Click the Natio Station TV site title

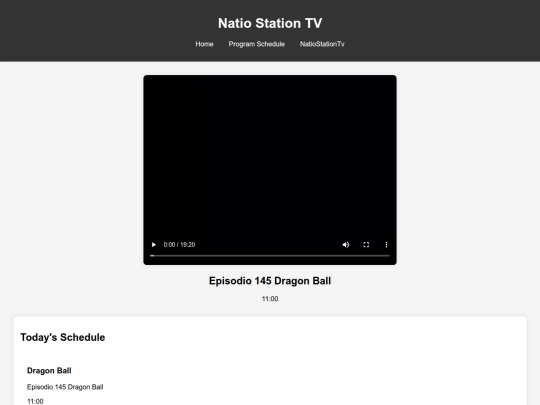pos(270,23)
